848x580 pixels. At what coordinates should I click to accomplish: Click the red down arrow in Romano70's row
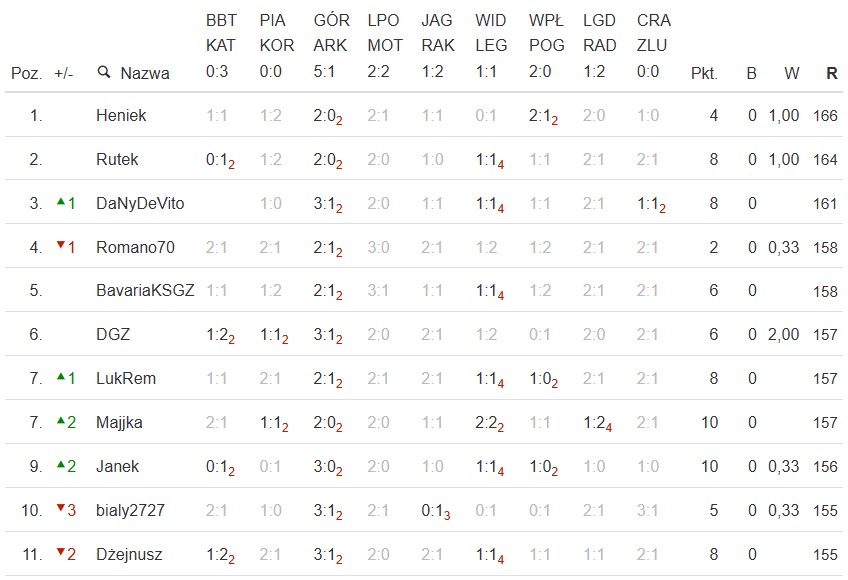coord(60,247)
